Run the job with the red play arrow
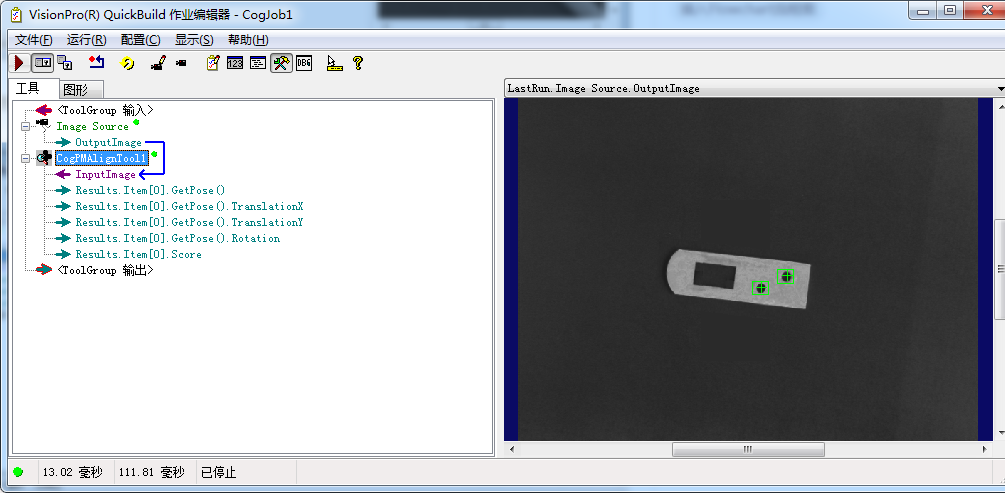This screenshot has height=493, width=1005. pos(19,63)
